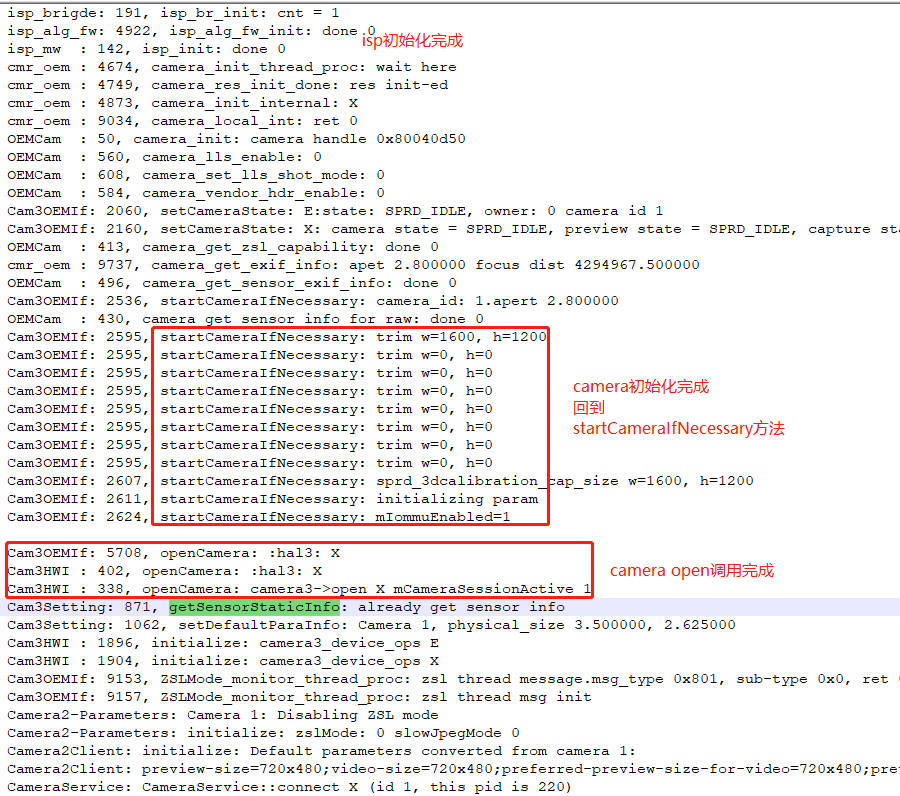
Task: Click the highlighted 'getSensorStaticInfo' search match
Action: [254, 607]
